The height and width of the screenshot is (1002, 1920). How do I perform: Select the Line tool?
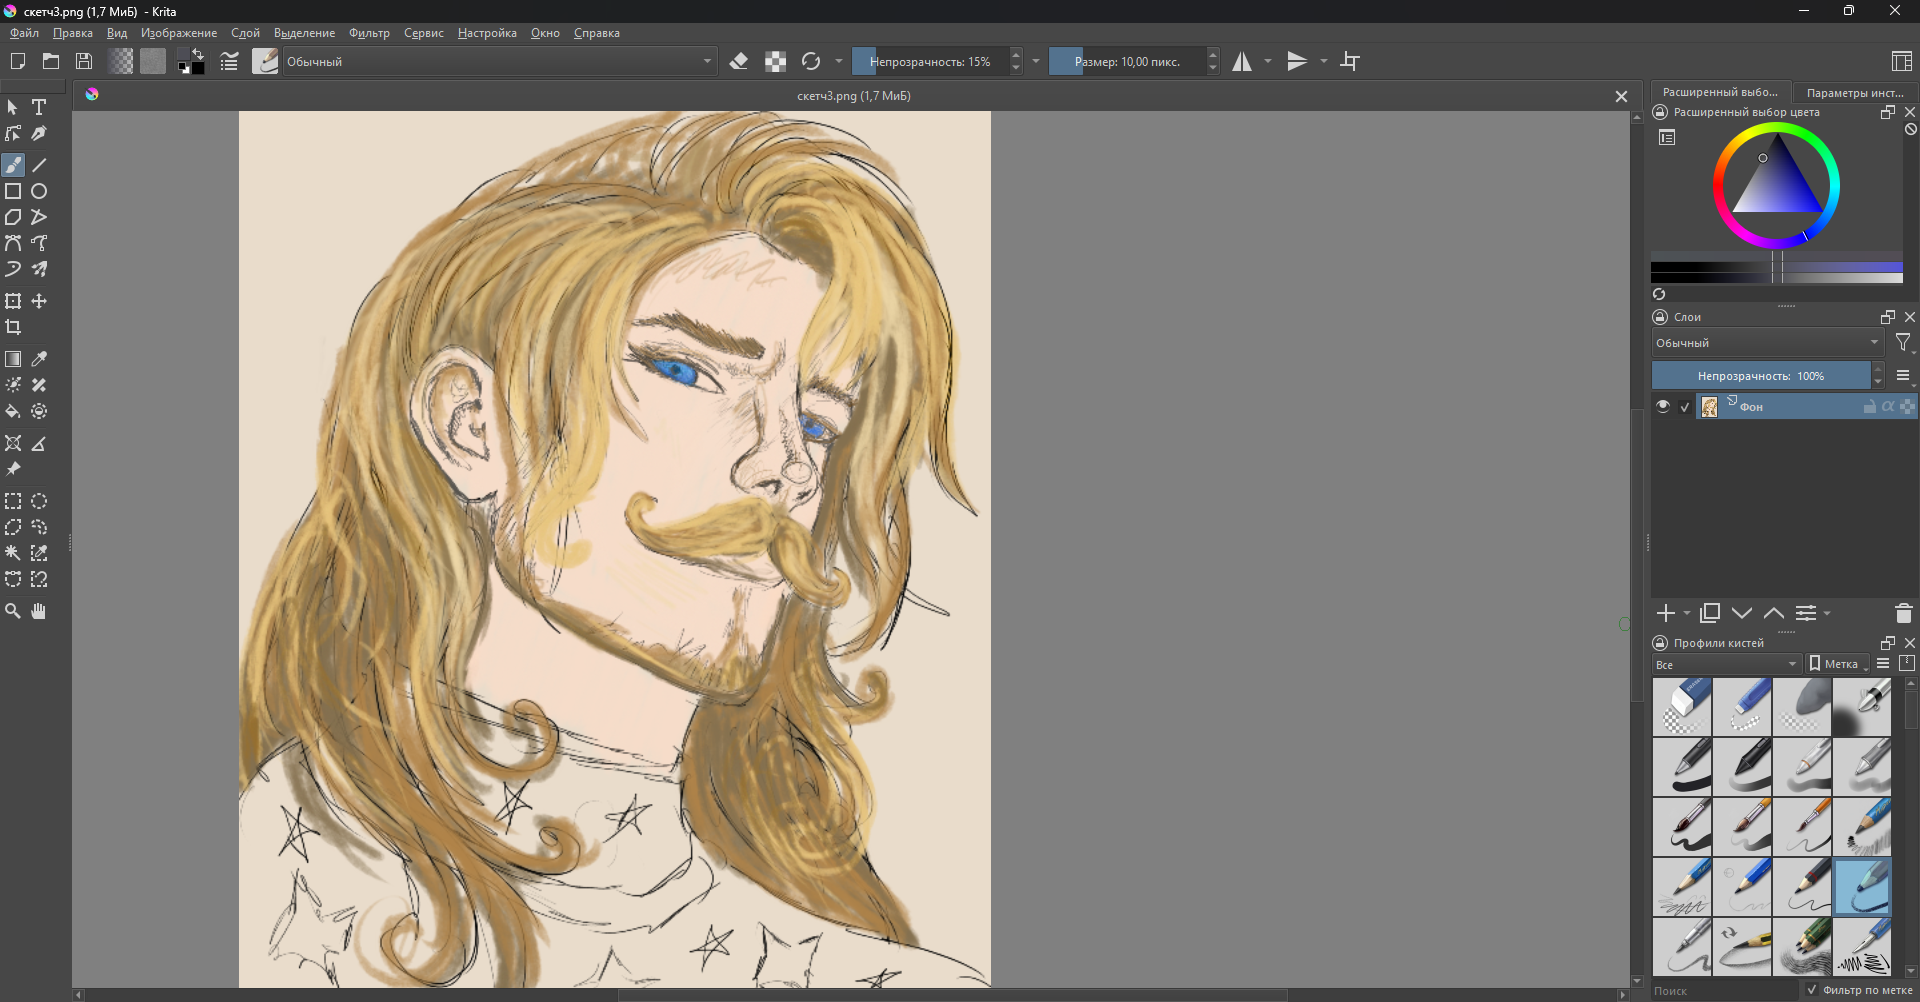39,165
